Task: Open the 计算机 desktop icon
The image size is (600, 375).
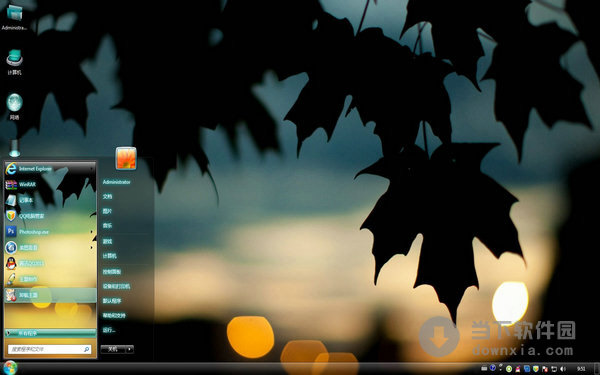Action: click(x=14, y=61)
